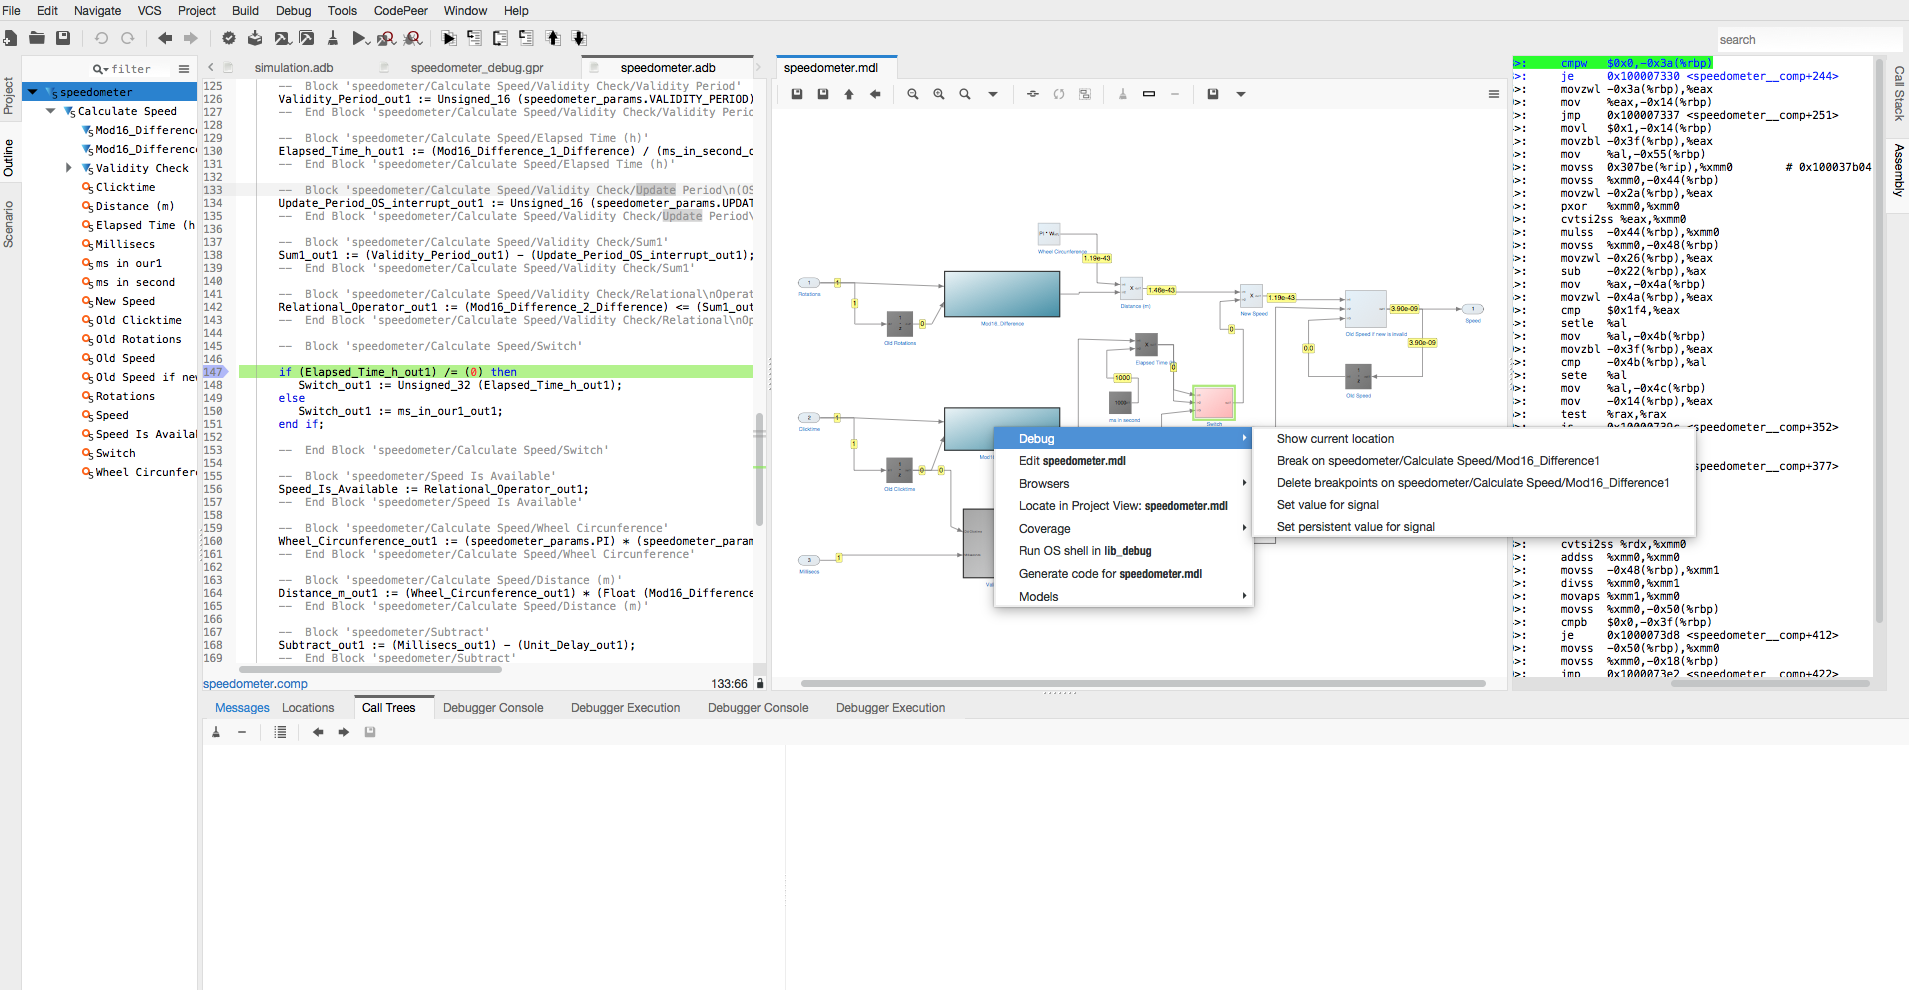This screenshot has width=1909, height=990.
Task: Create a new file via toolbar icon
Action: coord(10,38)
